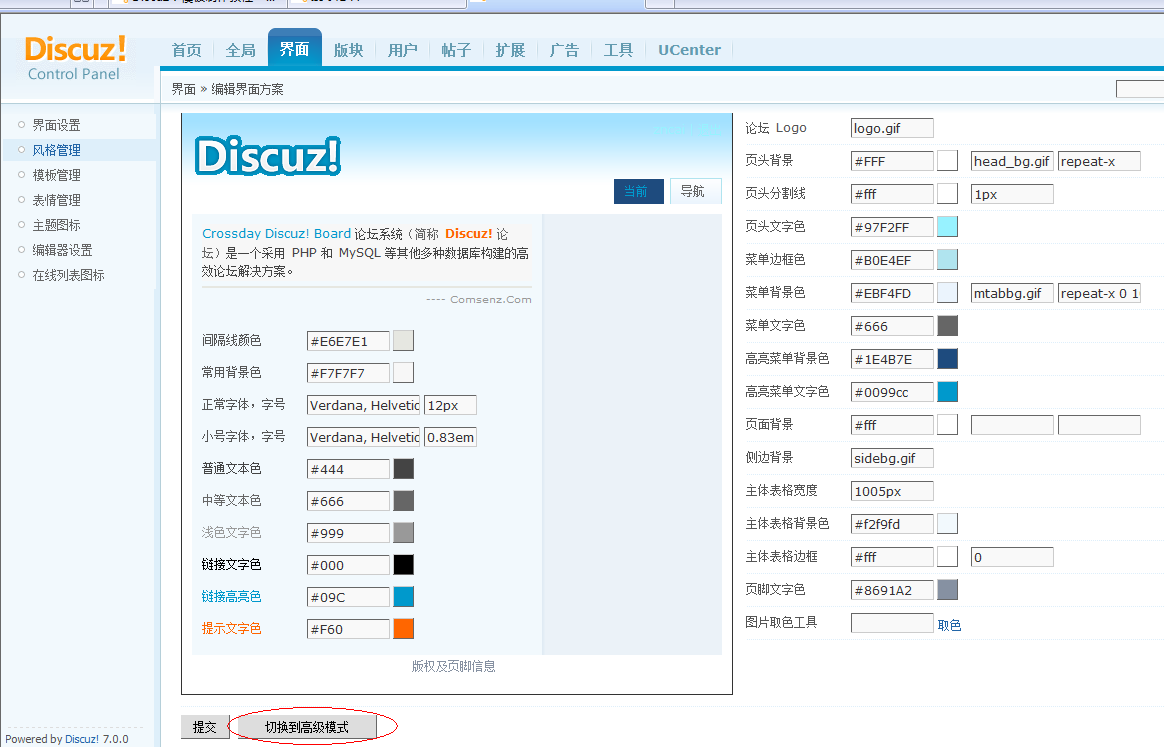1164x747 pixels.
Task: Open 表情管理 in the sidebar
Action: tap(56, 200)
